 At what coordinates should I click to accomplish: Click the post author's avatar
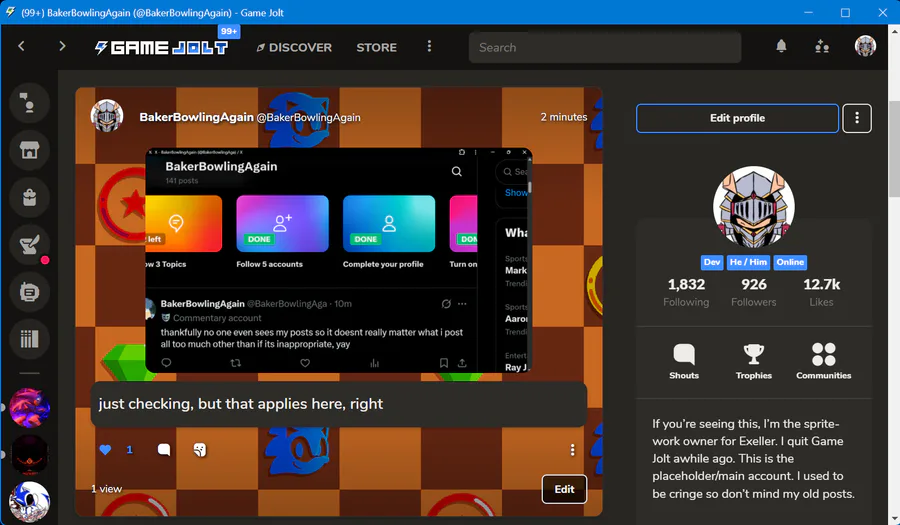107,116
